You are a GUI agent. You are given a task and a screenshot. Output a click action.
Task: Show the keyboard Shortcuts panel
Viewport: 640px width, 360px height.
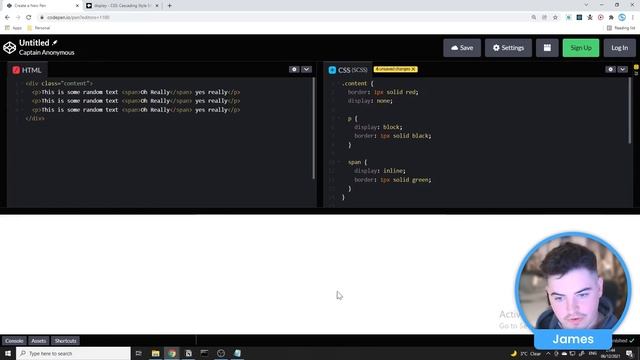pos(65,341)
